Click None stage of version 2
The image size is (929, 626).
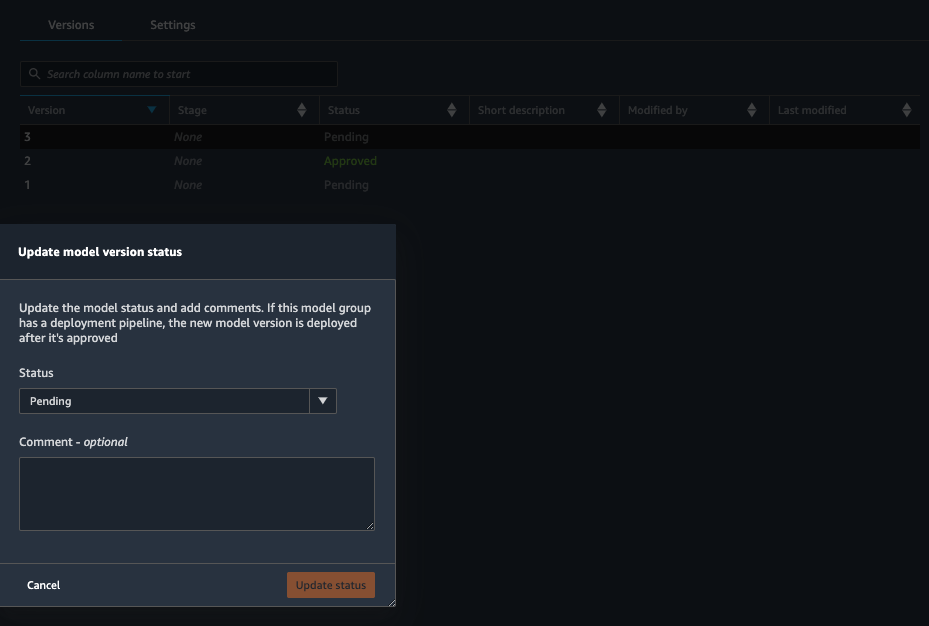coord(188,160)
